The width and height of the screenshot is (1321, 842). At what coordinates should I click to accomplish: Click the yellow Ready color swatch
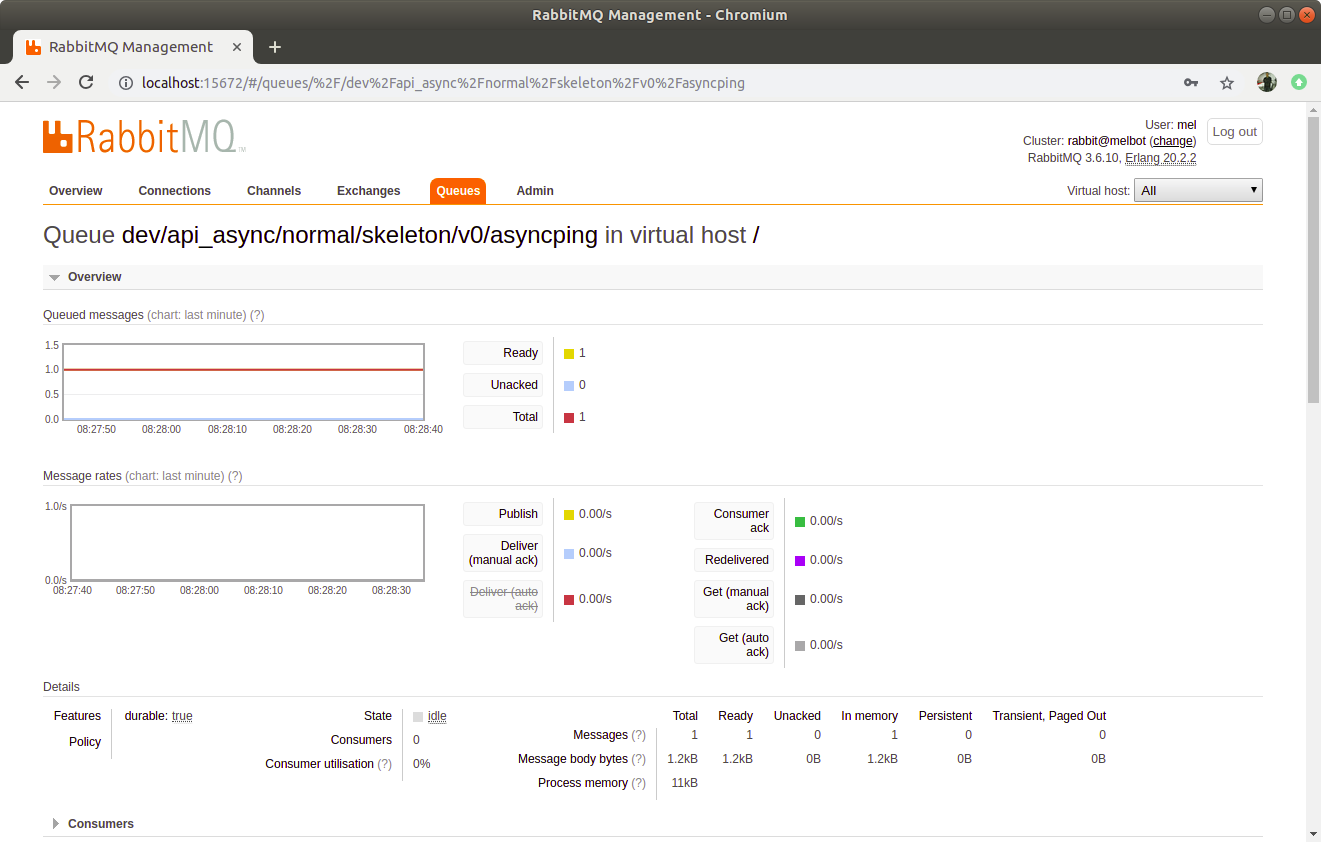569,354
